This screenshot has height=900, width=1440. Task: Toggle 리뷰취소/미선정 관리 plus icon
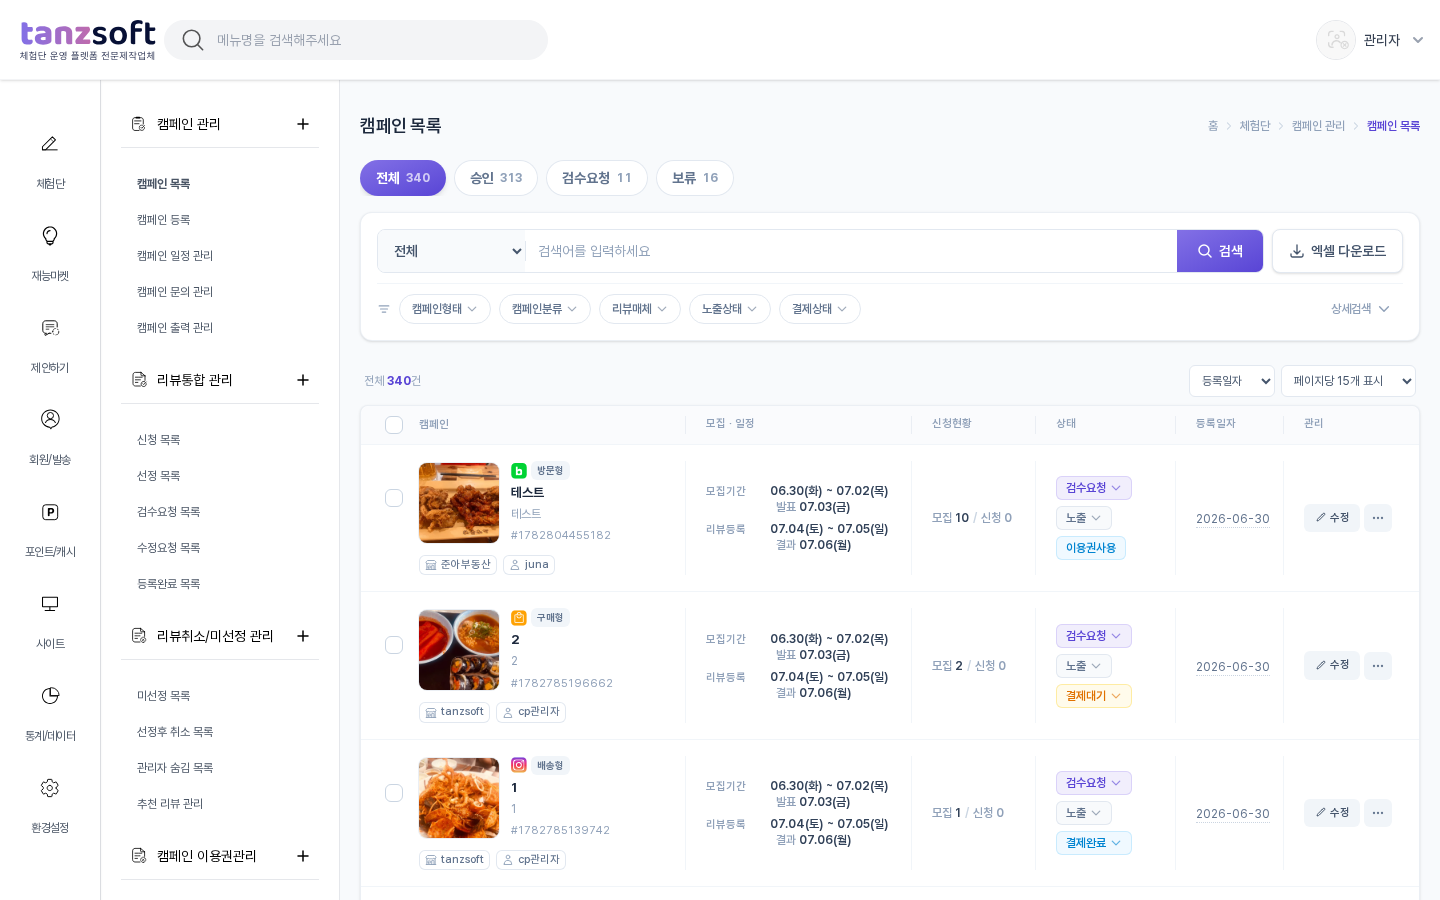303,636
